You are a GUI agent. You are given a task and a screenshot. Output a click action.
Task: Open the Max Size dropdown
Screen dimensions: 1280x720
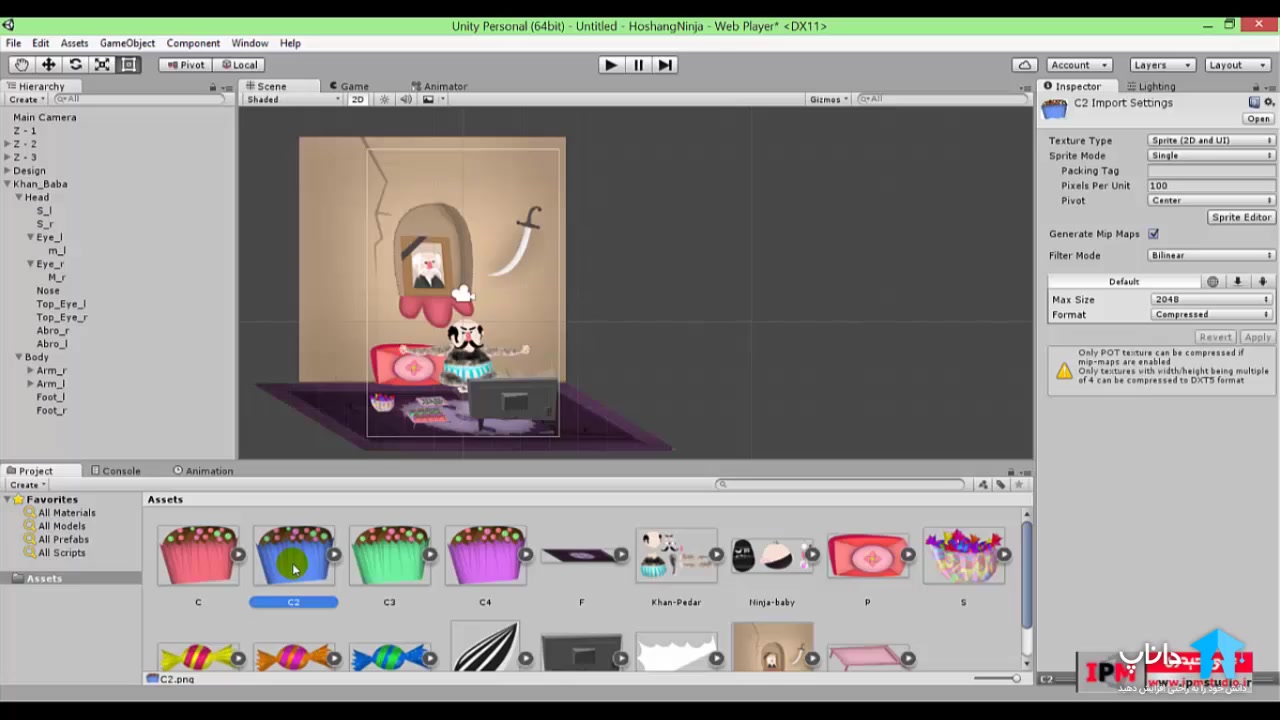click(x=1211, y=300)
